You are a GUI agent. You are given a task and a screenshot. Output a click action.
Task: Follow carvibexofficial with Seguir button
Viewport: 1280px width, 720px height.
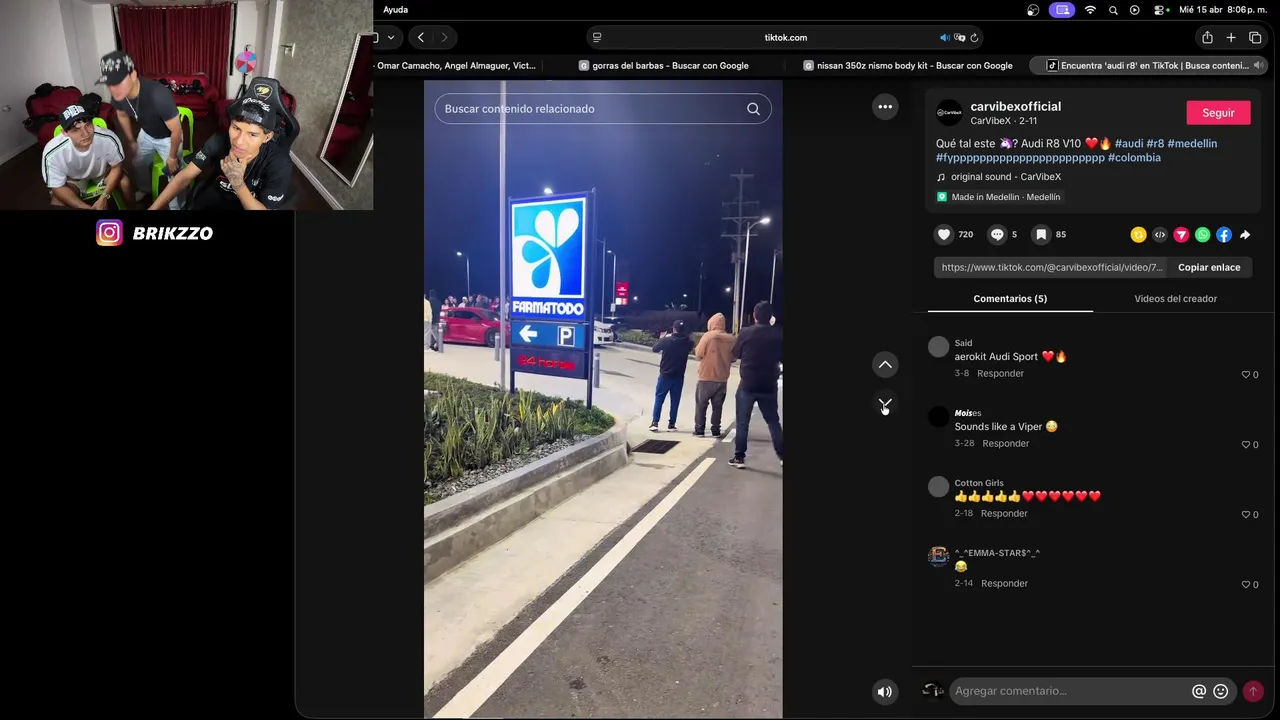1218,113
